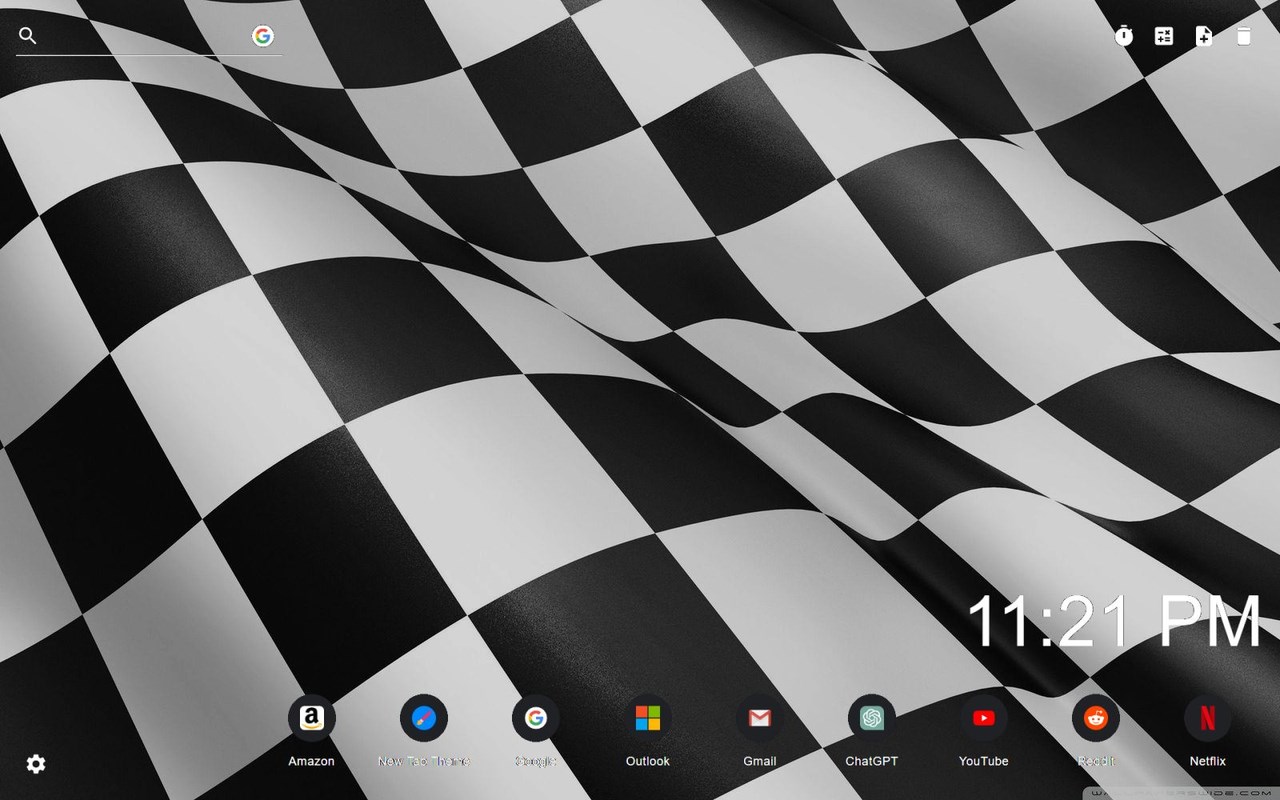
Task: Open the YouTube shortcut icon
Action: (x=984, y=718)
